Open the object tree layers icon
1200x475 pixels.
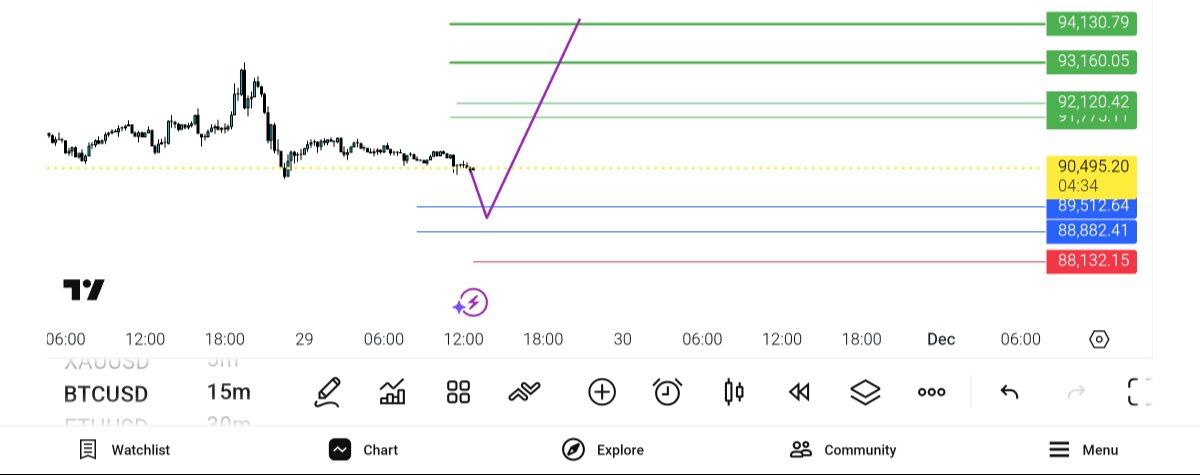pyautogui.click(x=865, y=392)
